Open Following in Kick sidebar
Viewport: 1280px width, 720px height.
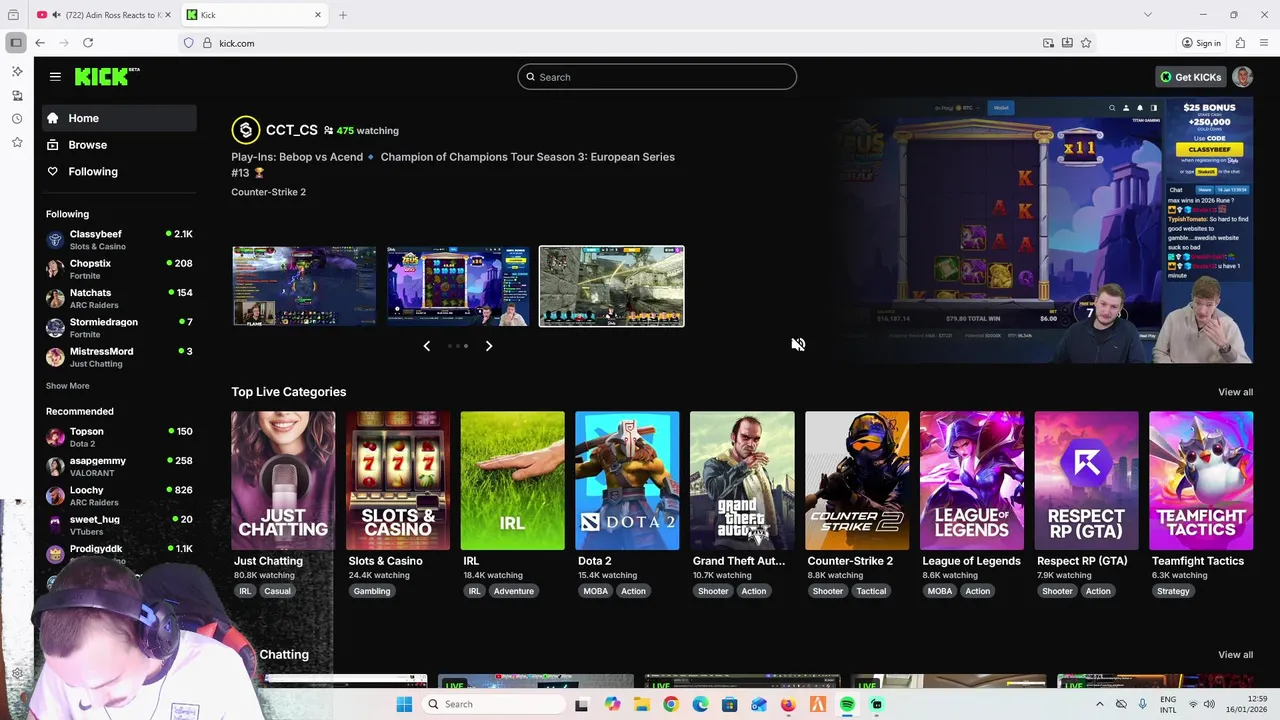[120, 172]
